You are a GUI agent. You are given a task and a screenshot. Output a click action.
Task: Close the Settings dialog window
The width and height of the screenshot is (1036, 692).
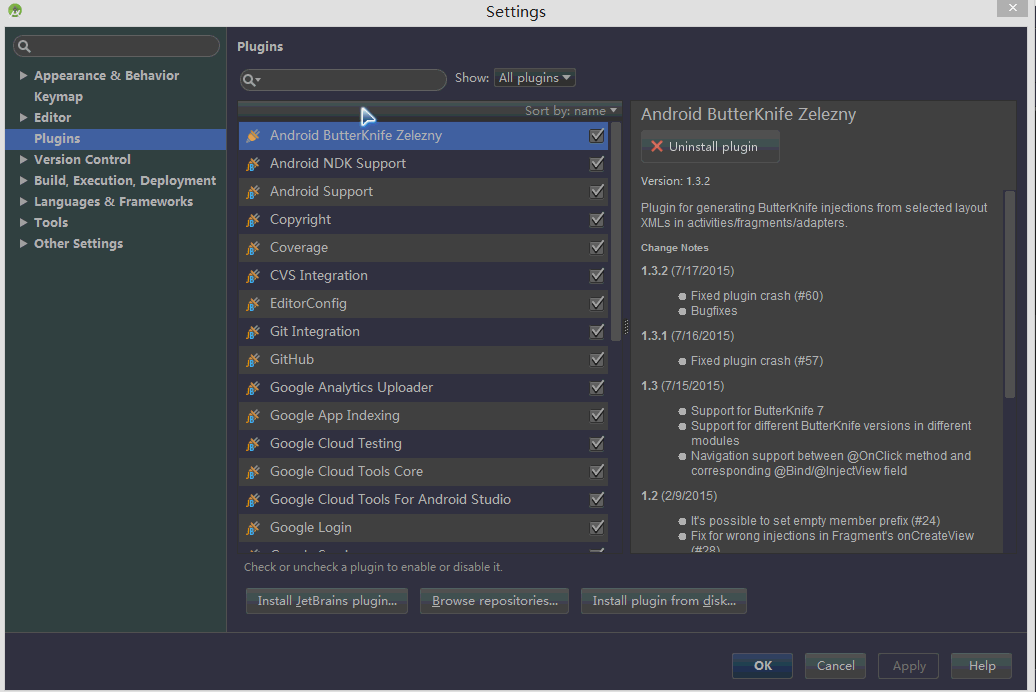click(x=1012, y=8)
